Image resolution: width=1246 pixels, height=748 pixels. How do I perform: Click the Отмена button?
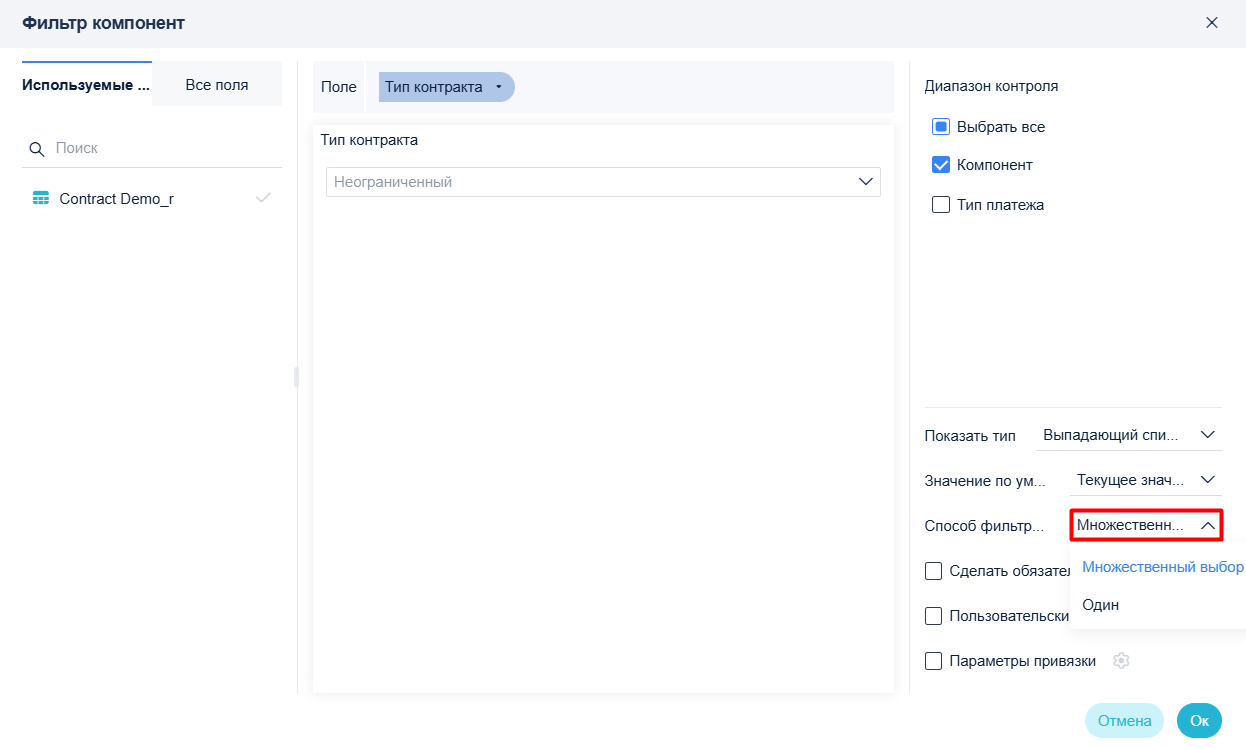[1125, 721]
